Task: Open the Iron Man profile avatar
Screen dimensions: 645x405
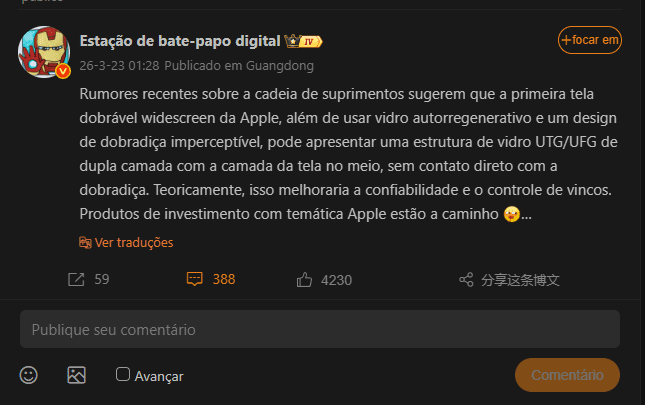Action: 44,52
